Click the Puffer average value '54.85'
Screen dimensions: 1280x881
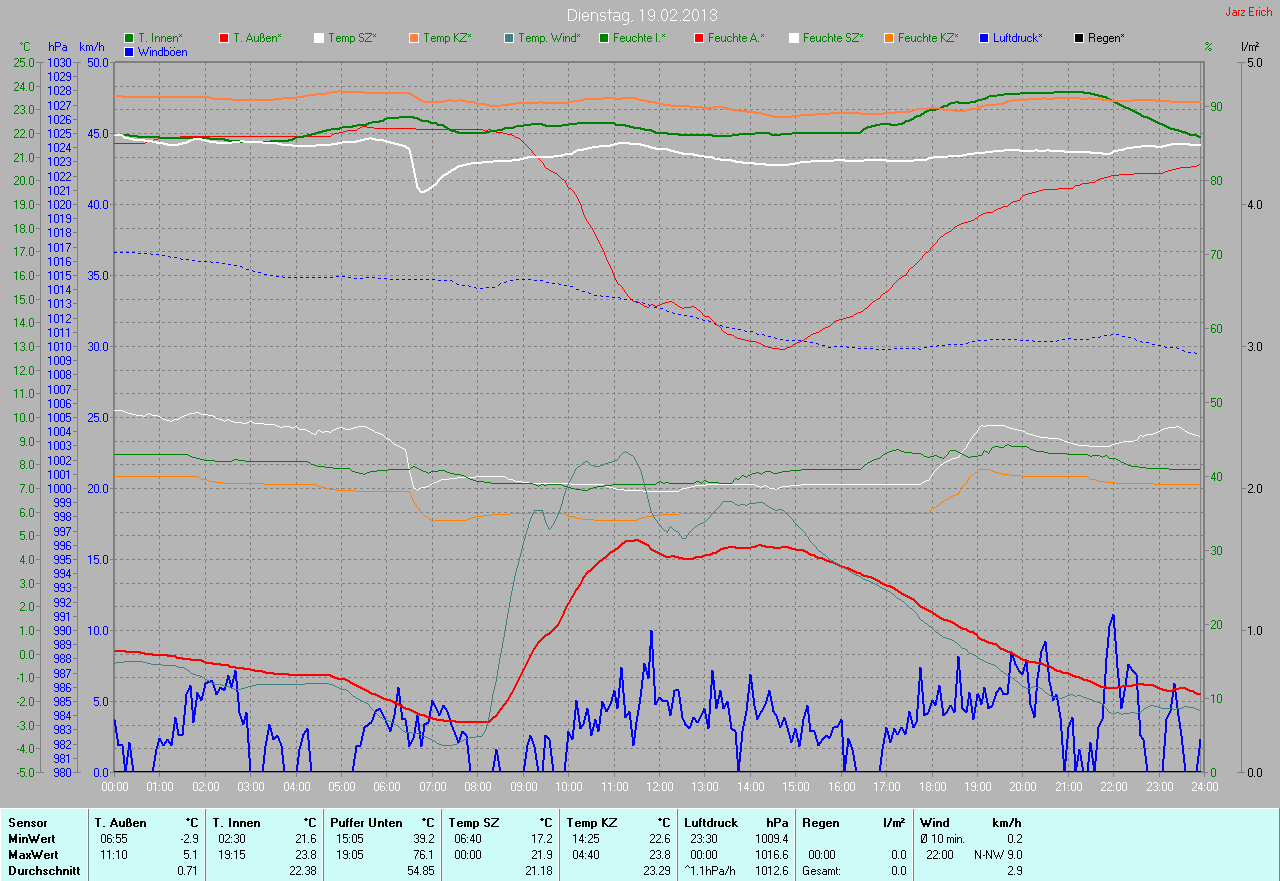[420, 871]
